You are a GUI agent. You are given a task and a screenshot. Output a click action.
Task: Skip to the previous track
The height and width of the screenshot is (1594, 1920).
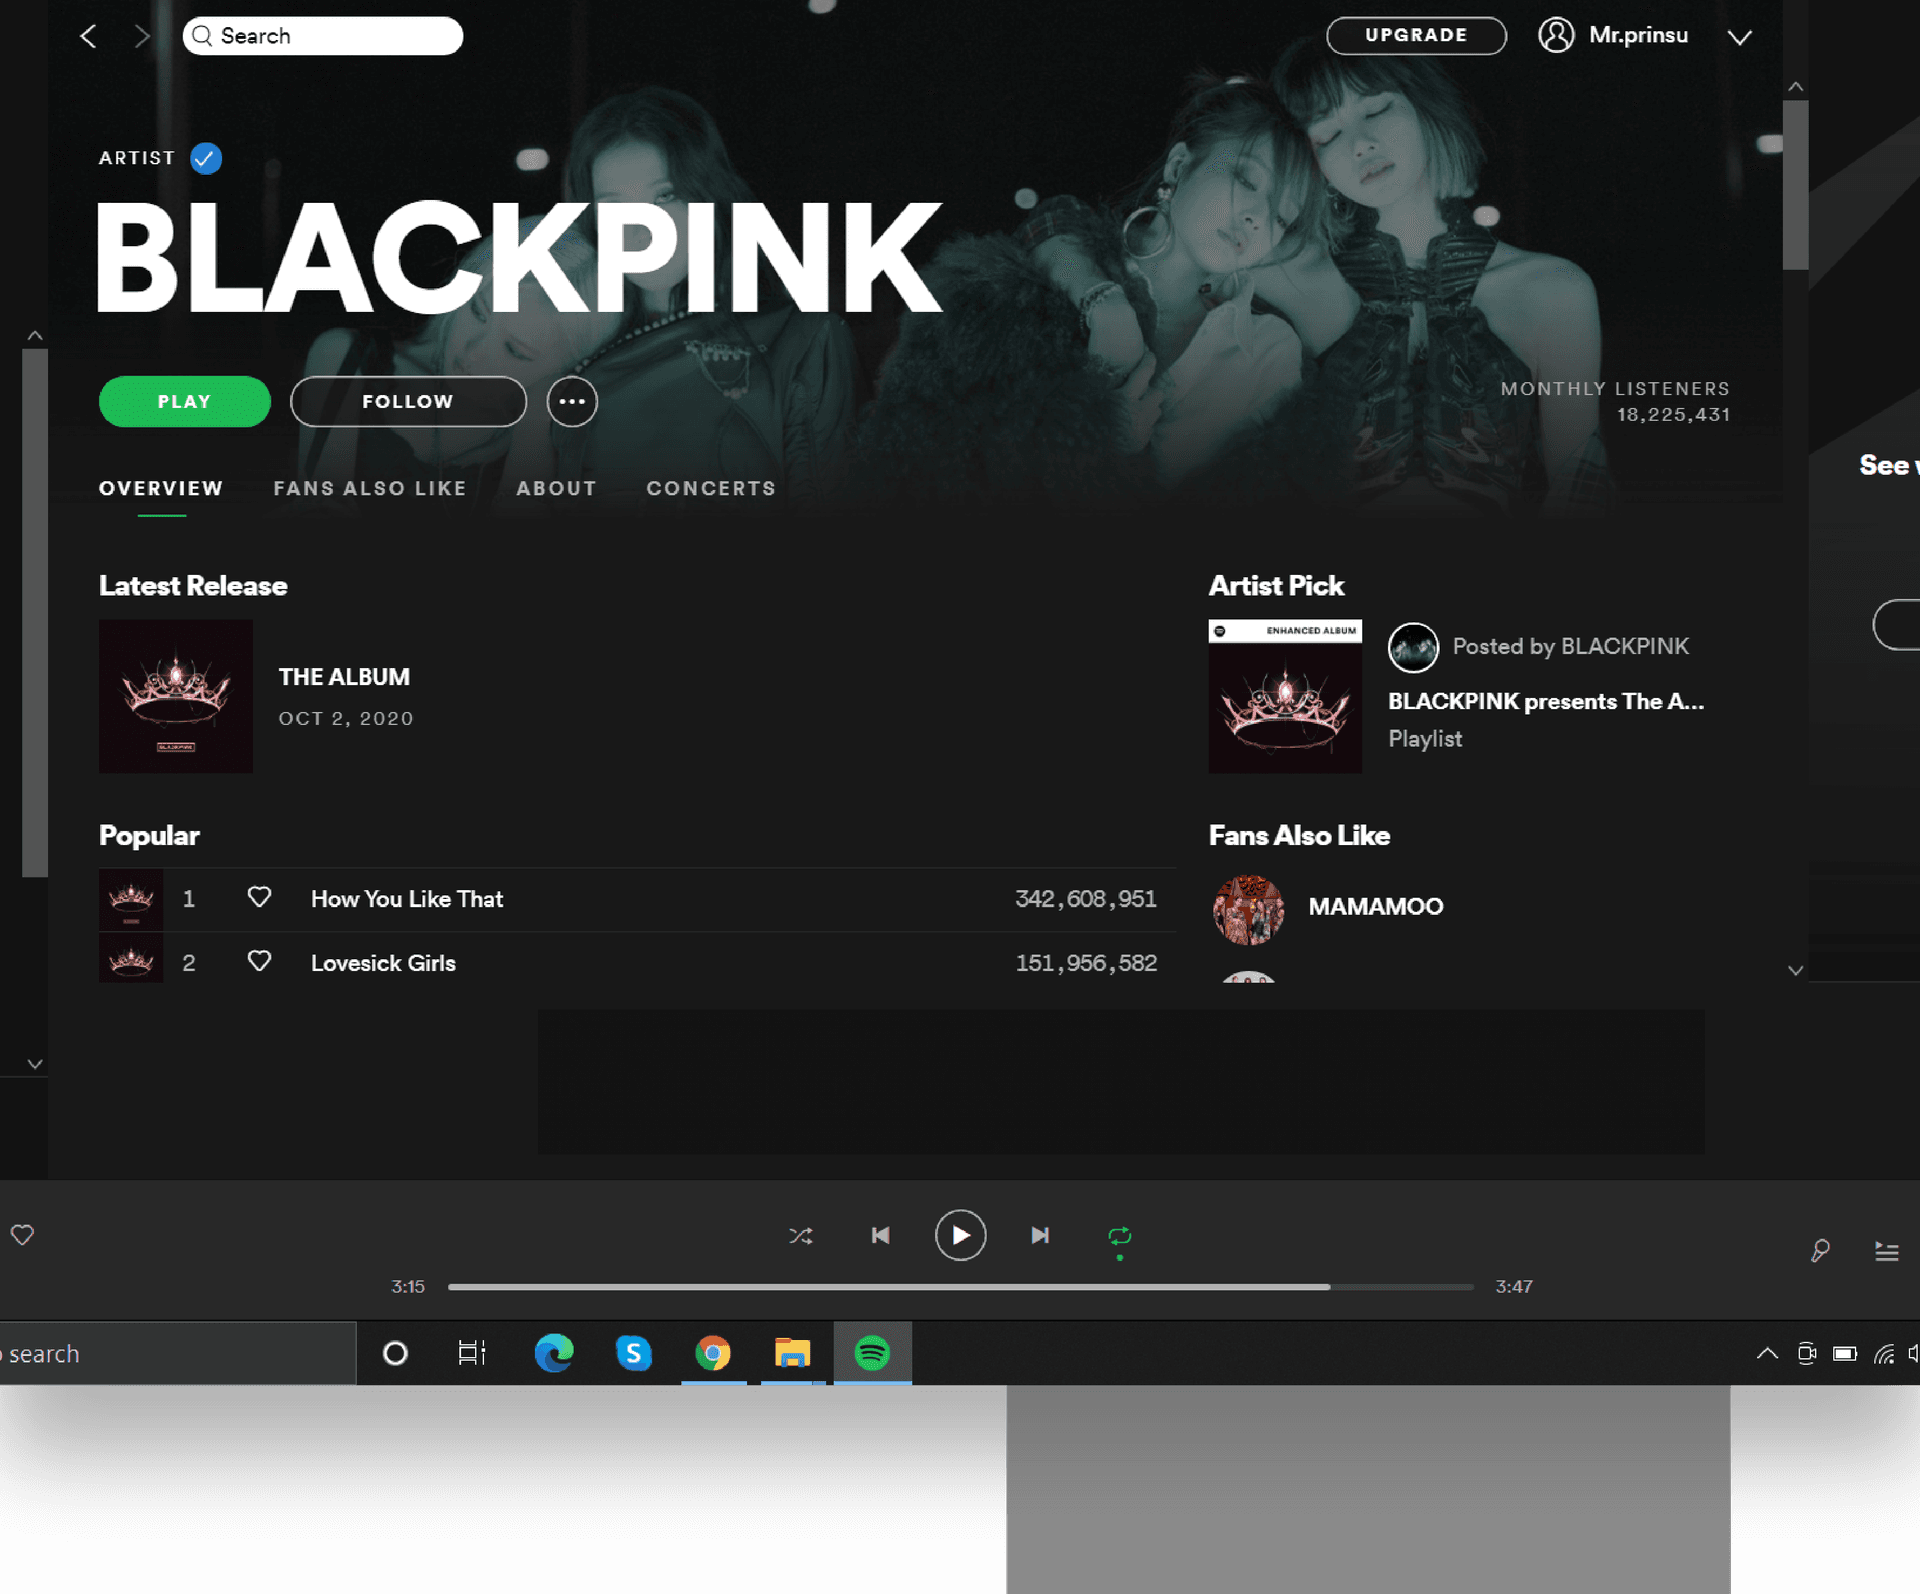click(881, 1236)
